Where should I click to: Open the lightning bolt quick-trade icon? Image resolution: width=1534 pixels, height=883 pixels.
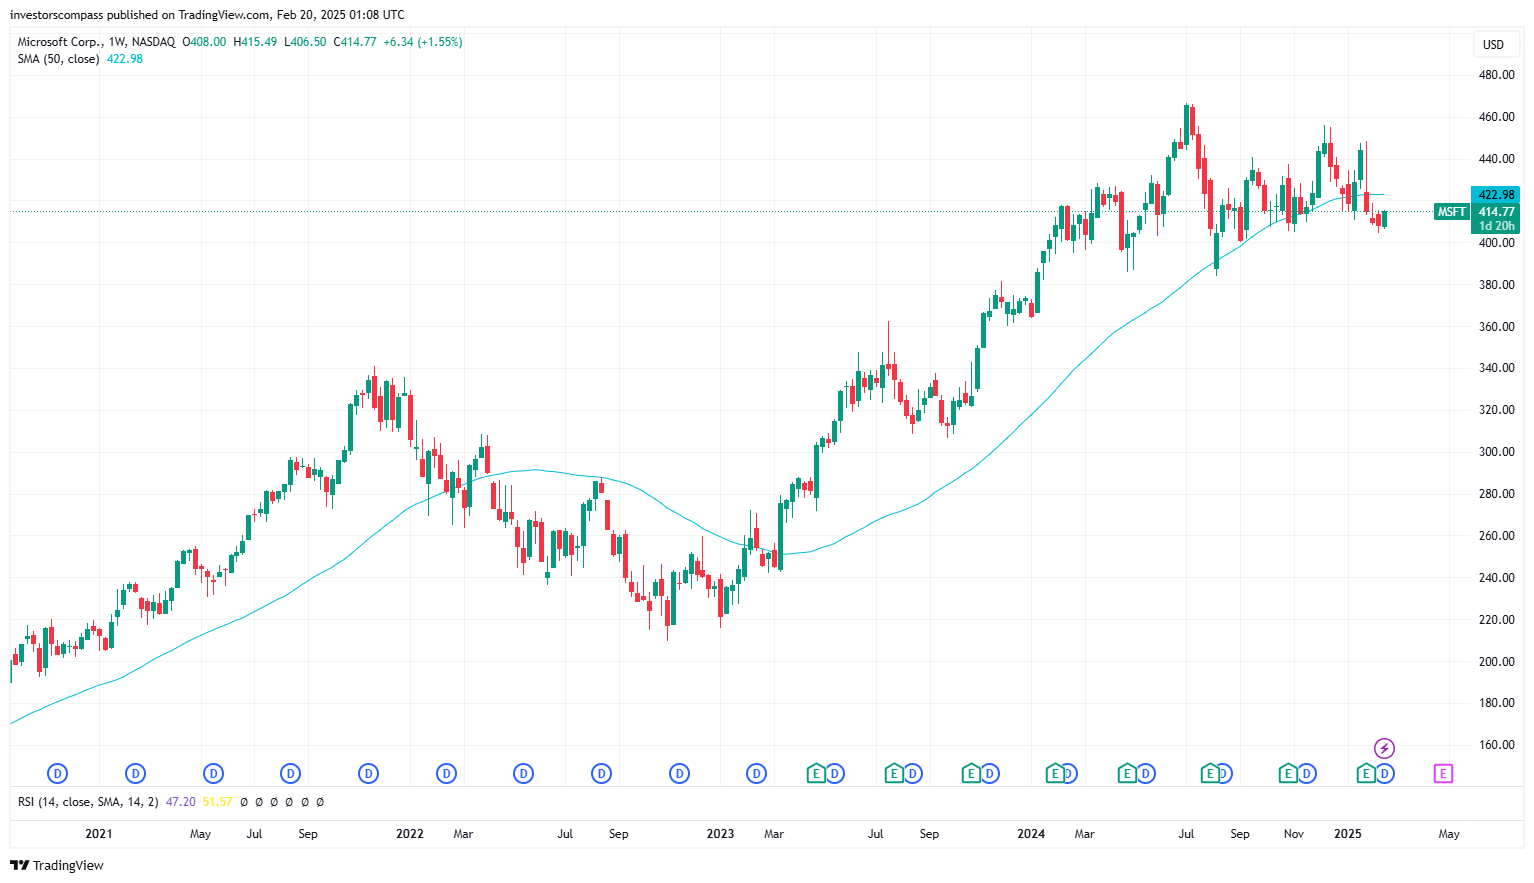(1383, 747)
